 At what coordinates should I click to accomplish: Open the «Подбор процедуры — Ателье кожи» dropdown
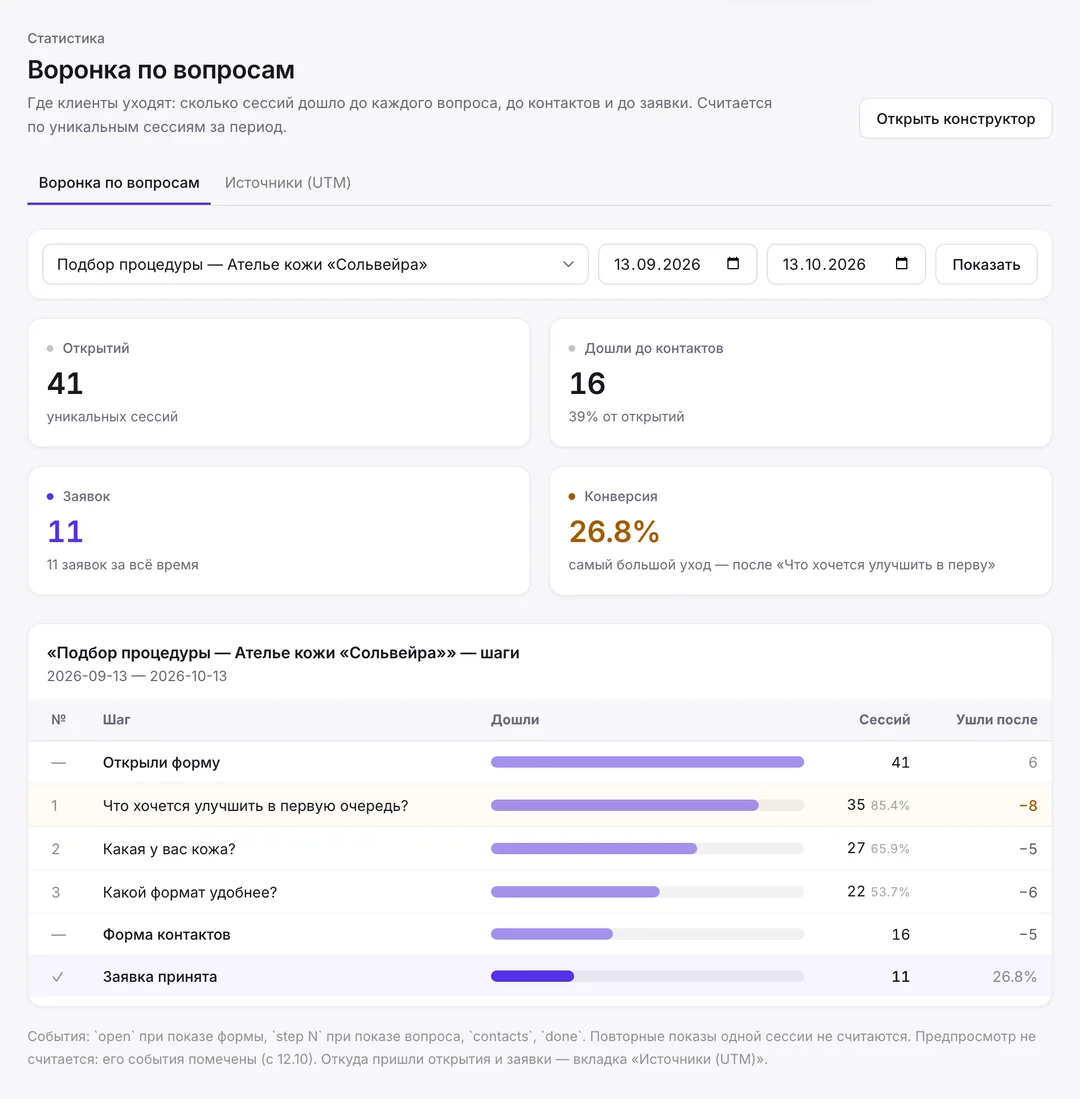315,264
